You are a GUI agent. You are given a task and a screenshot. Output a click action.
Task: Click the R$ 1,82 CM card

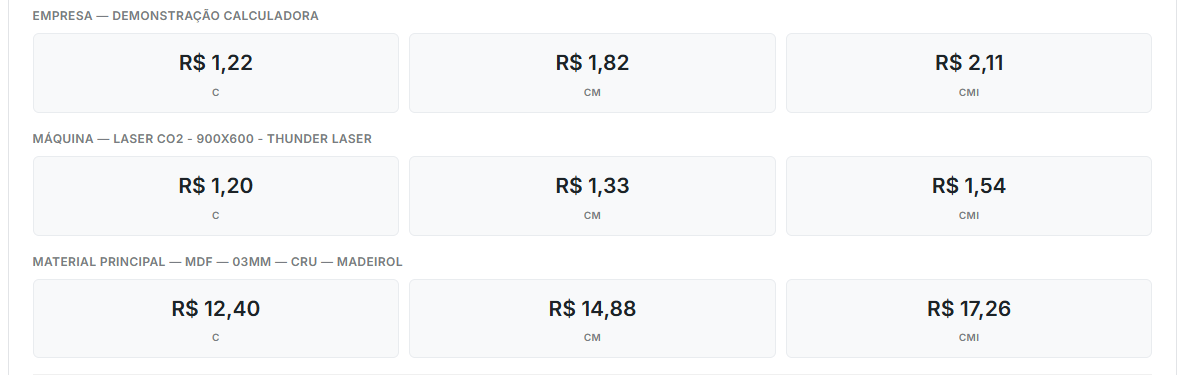[592, 73]
